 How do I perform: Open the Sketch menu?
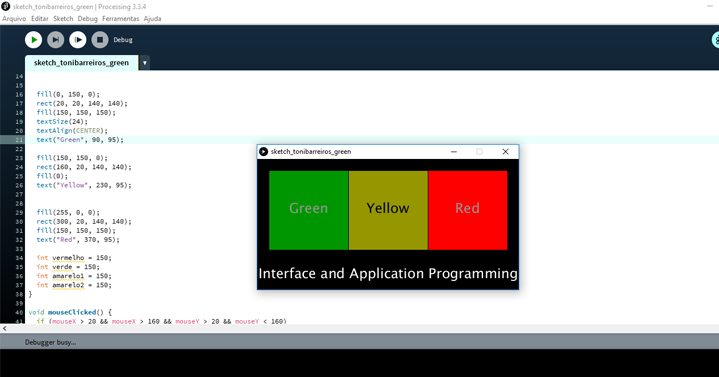(x=63, y=19)
